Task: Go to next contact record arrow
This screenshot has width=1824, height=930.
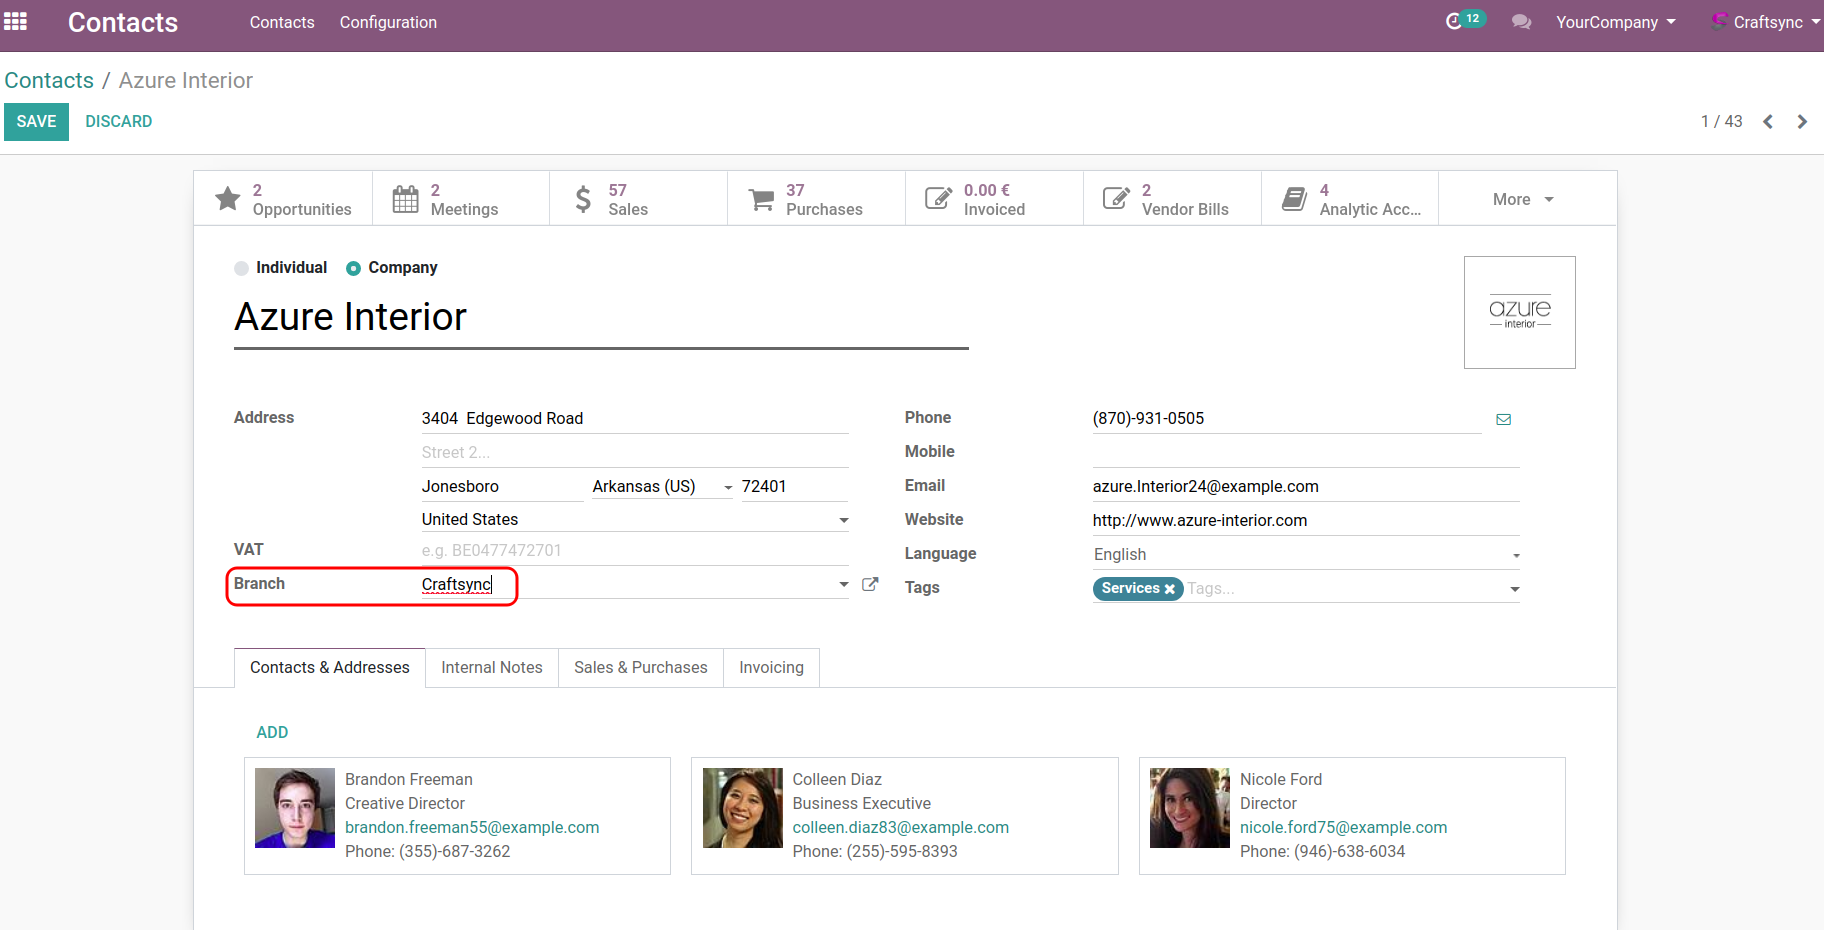Action: (x=1802, y=122)
